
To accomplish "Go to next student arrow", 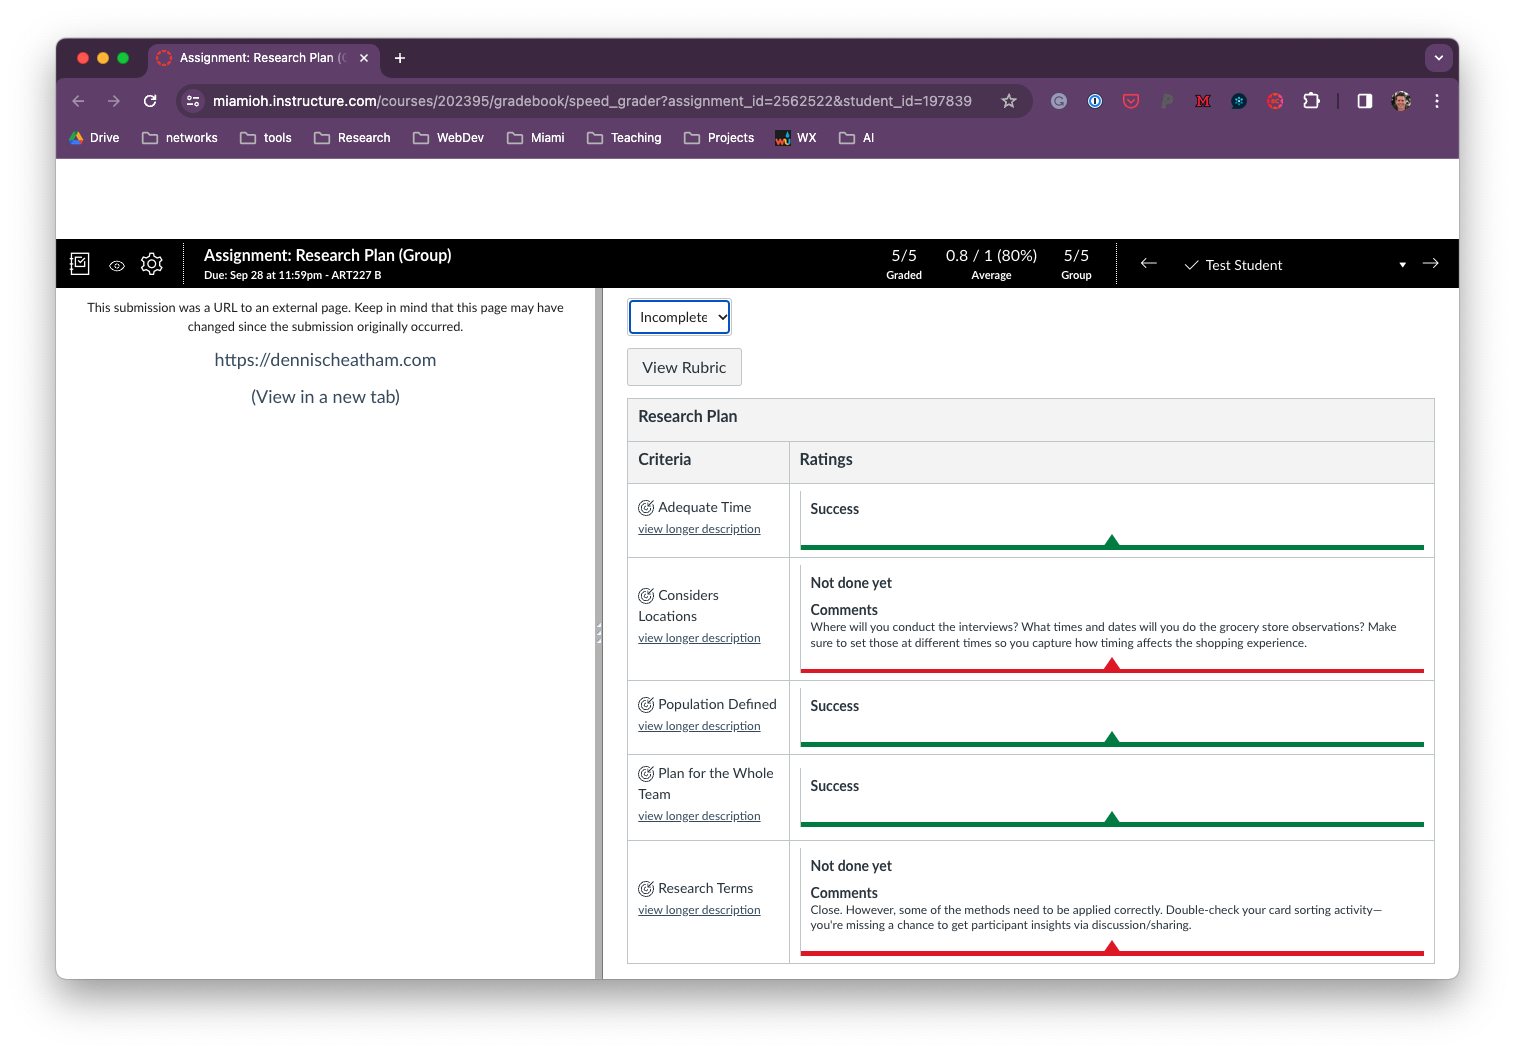I will tap(1431, 263).
